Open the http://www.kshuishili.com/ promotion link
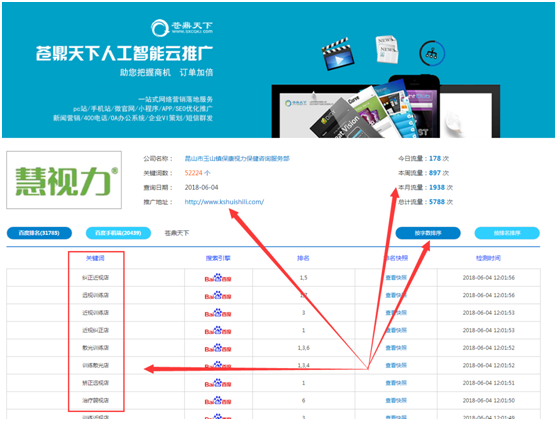Viewport: 557px width, 421px height. point(224,202)
